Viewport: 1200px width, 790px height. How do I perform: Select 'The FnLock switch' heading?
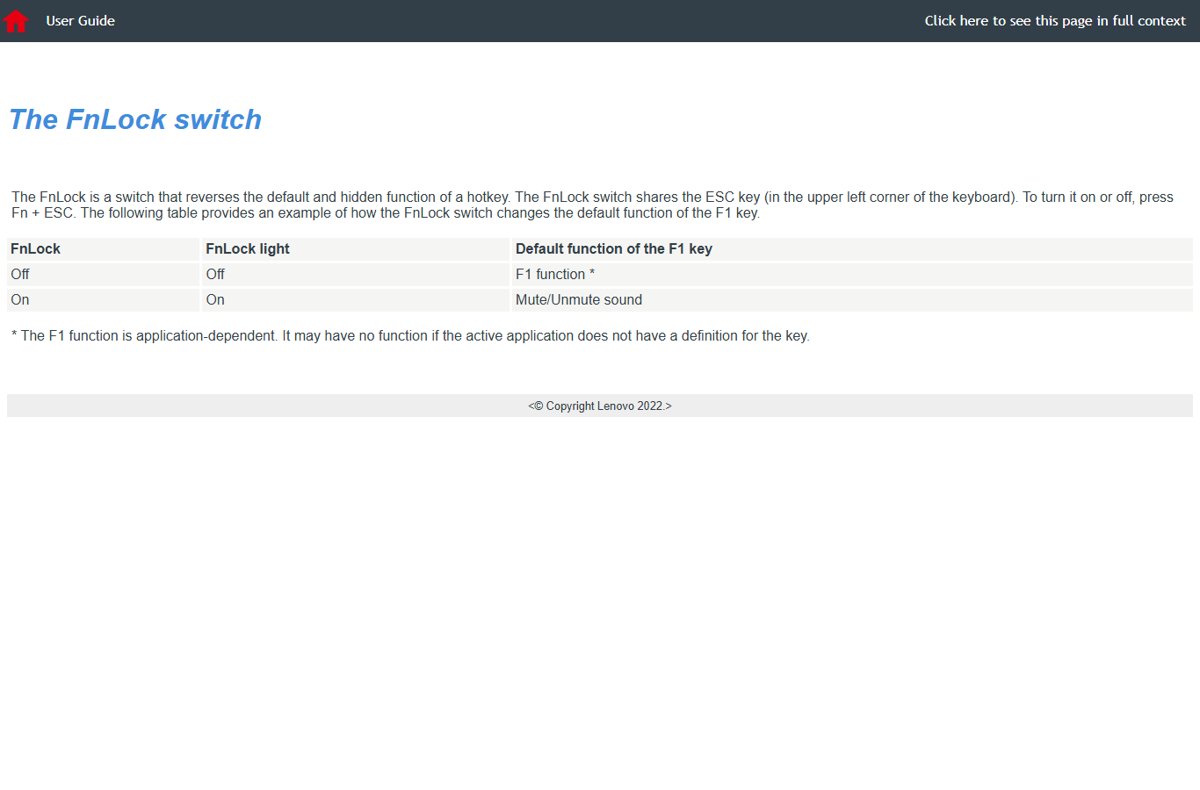(x=135, y=120)
